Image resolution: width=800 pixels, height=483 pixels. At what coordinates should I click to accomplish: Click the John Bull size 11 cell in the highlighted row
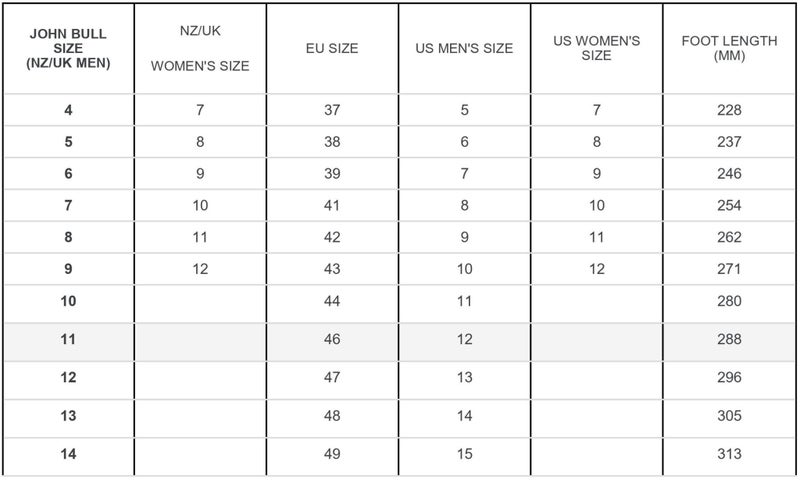[68, 339]
